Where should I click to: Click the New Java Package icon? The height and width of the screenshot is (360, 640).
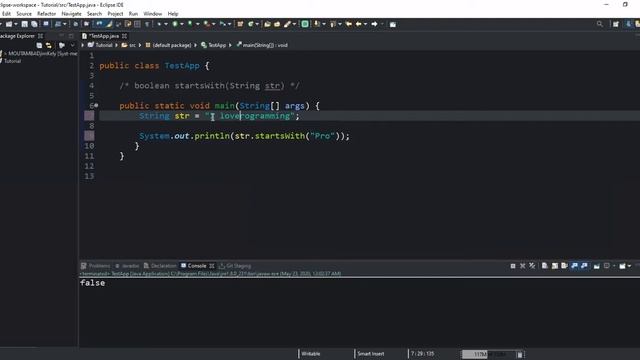(240, 24)
